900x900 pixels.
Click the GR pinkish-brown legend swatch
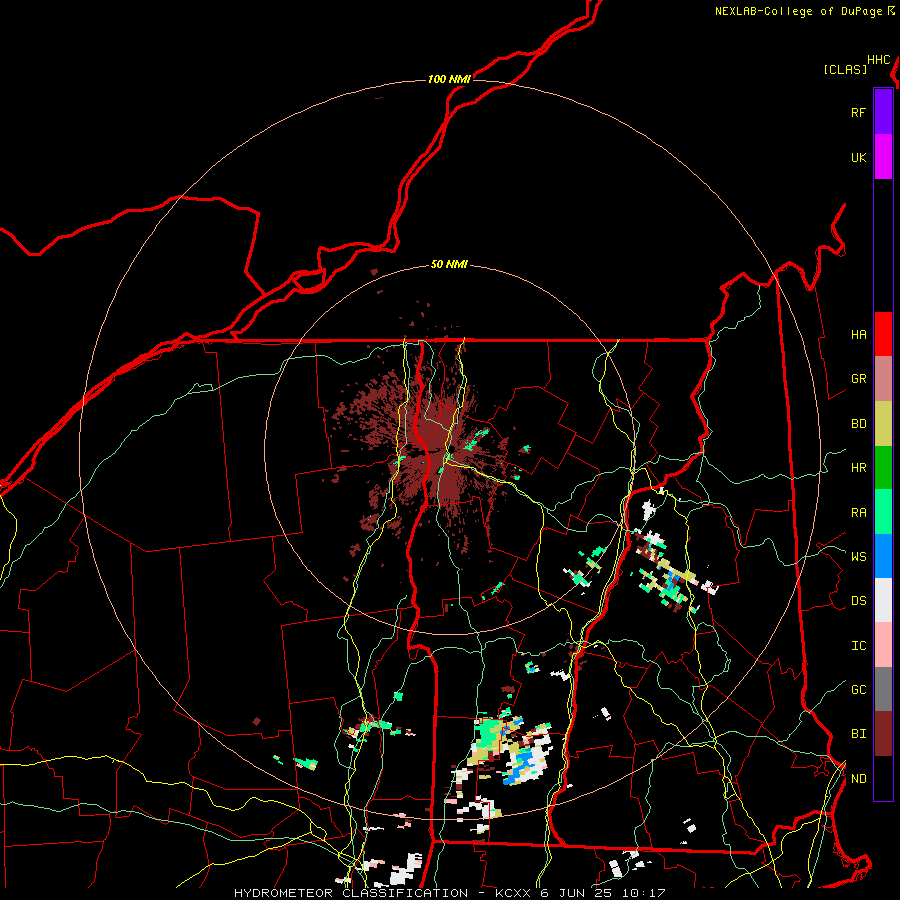click(x=883, y=379)
